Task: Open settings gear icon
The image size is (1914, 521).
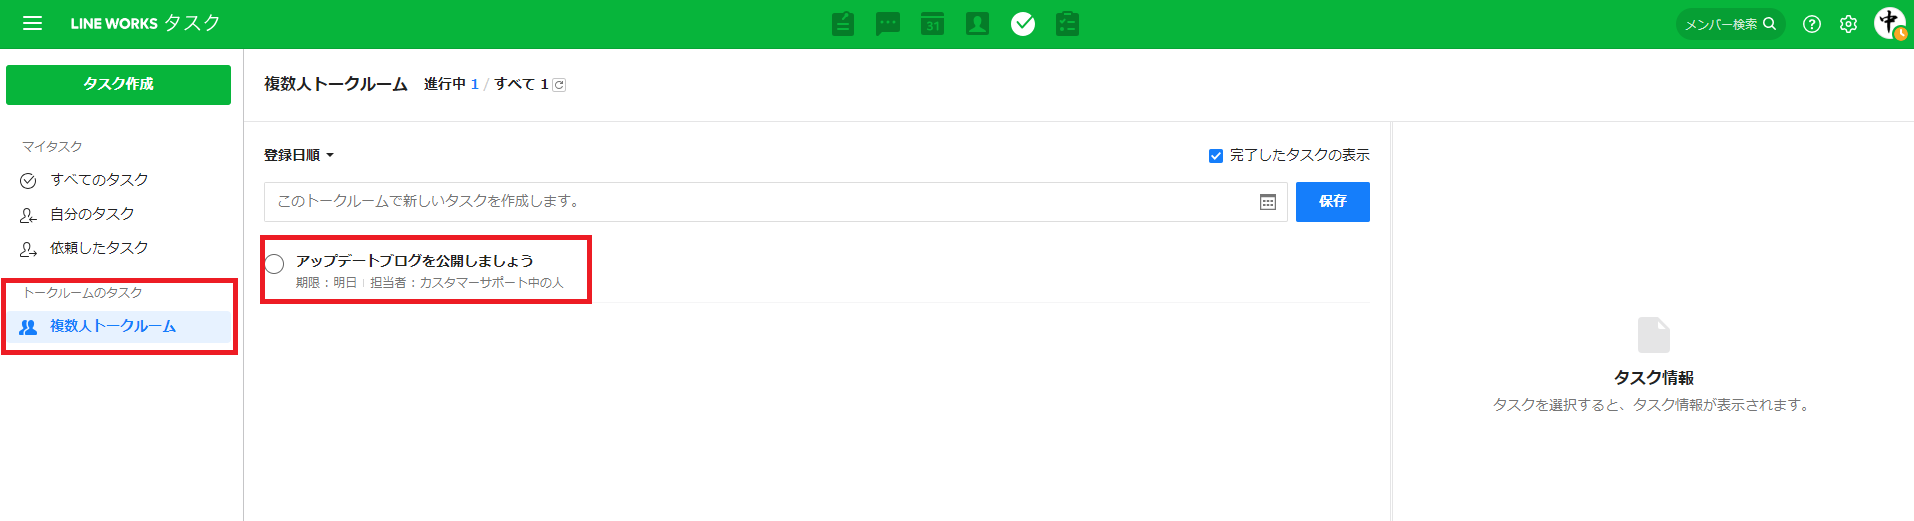Action: [x=1848, y=24]
